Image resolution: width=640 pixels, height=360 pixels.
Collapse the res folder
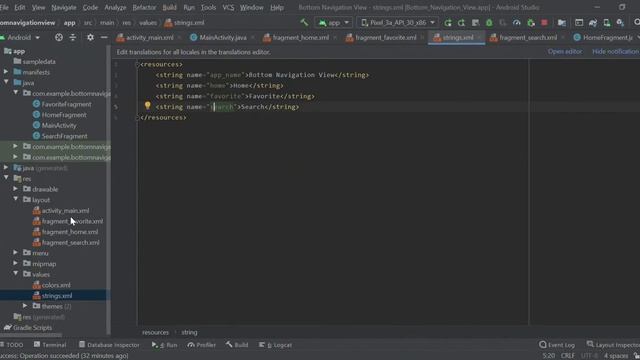(6, 178)
